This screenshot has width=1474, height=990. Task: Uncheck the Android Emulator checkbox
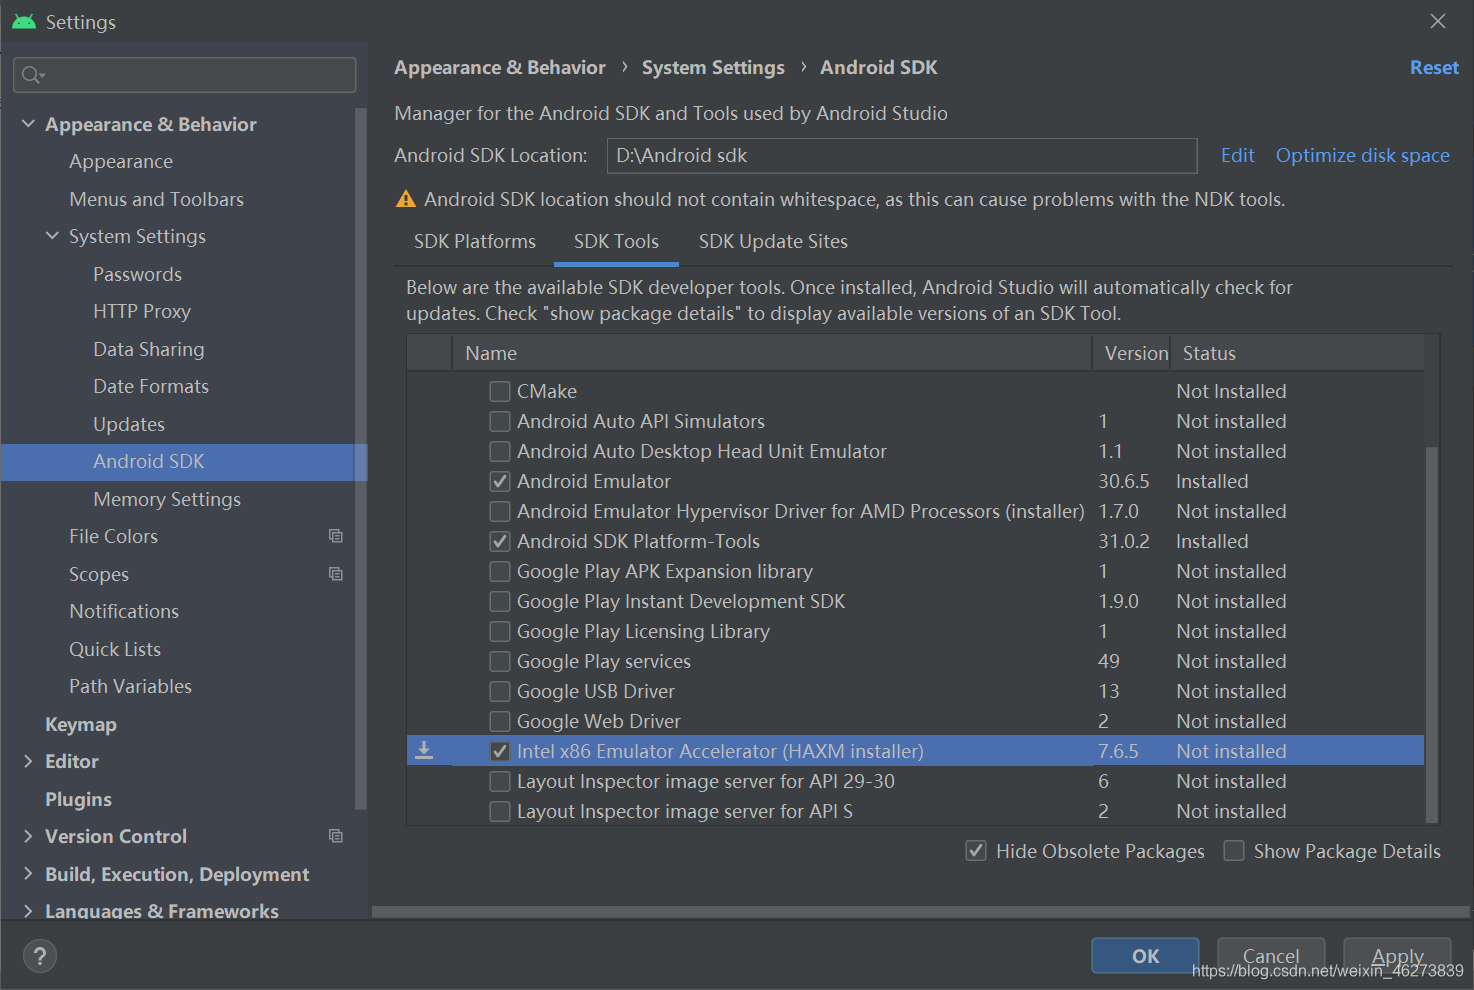[x=500, y=481]
